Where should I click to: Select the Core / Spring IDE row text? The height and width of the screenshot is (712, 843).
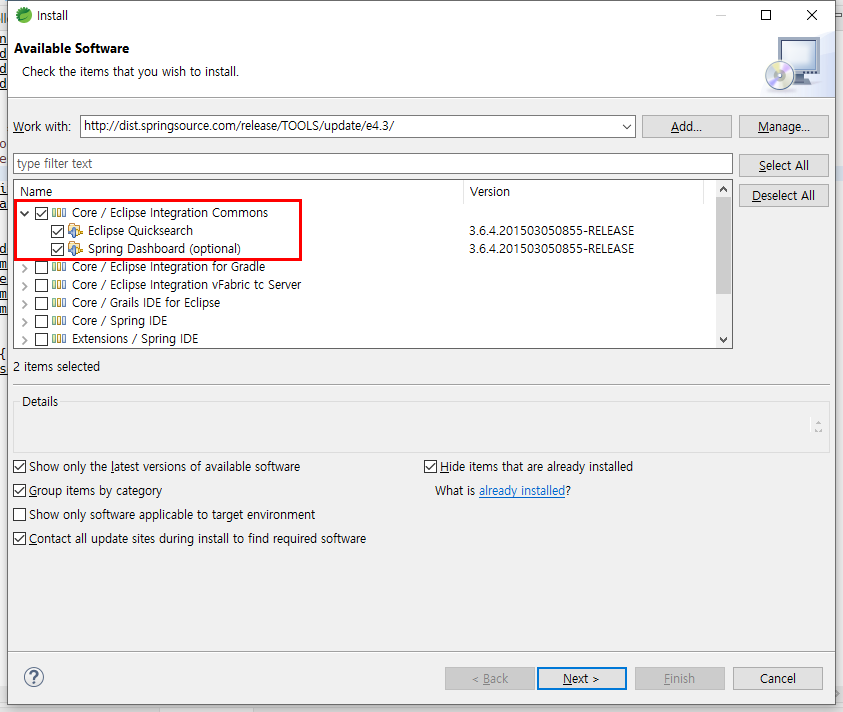coord(119,321)
